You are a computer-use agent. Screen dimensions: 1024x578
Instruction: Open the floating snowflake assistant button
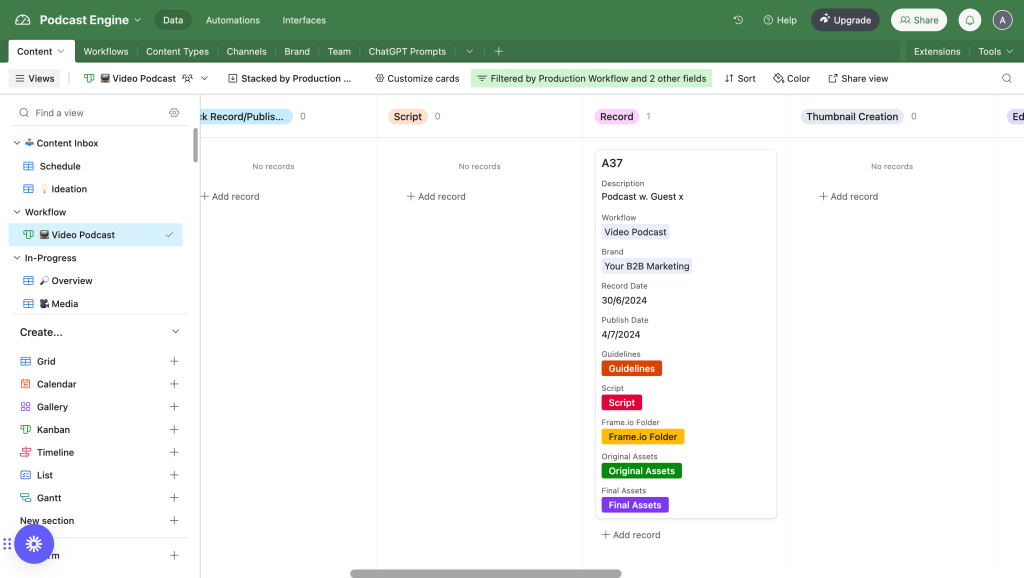pos(34,544)
